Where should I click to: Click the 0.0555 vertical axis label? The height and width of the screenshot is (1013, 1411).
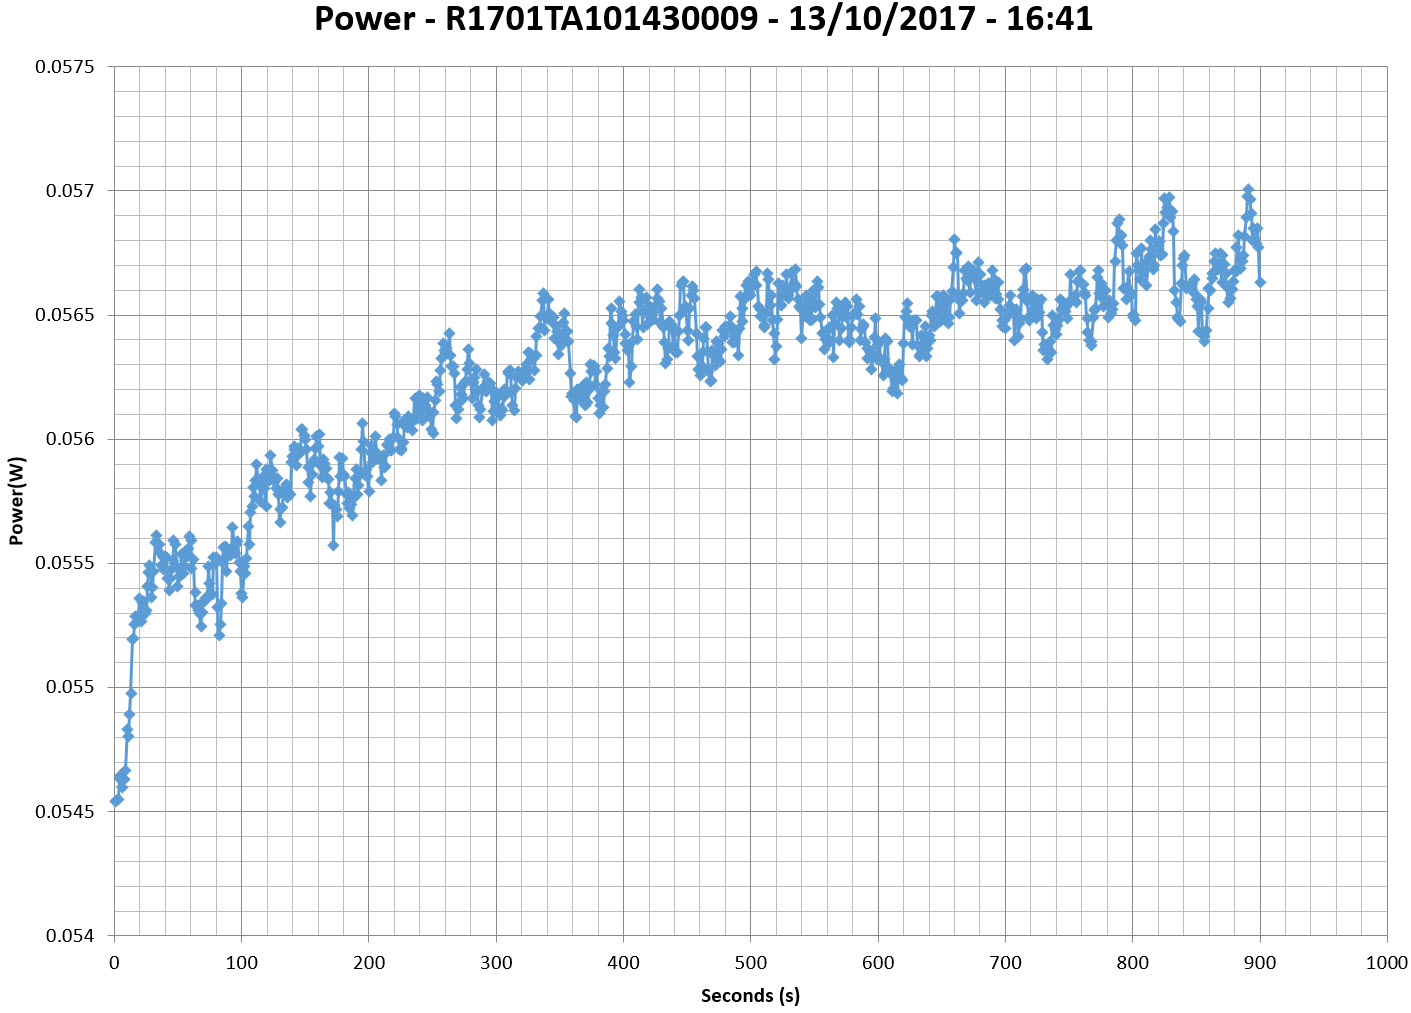click(x=65, y=563)
